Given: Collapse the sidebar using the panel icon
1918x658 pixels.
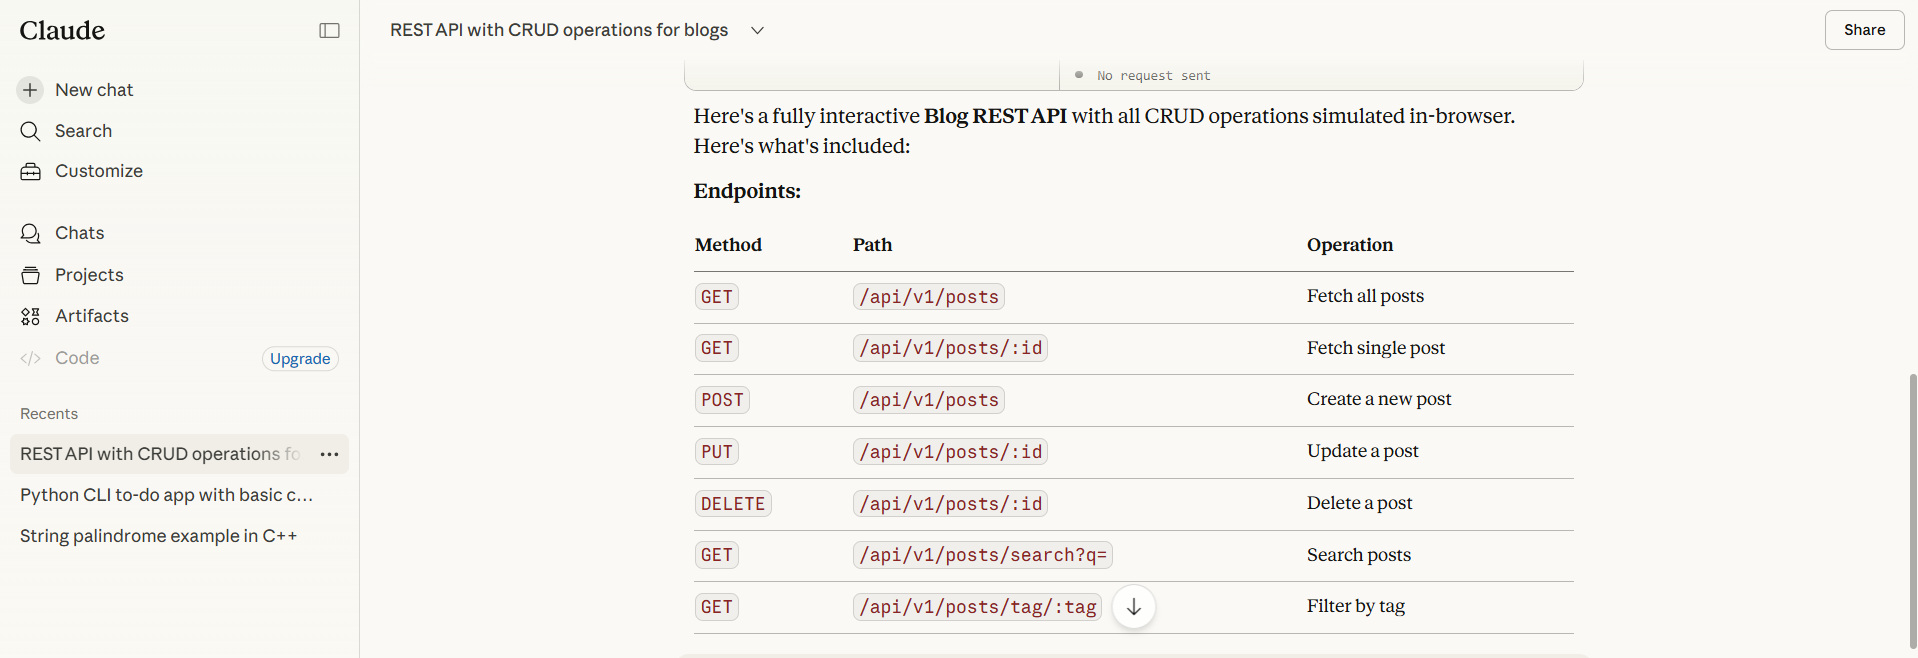Looking at the screenshot, I should 329,31.
